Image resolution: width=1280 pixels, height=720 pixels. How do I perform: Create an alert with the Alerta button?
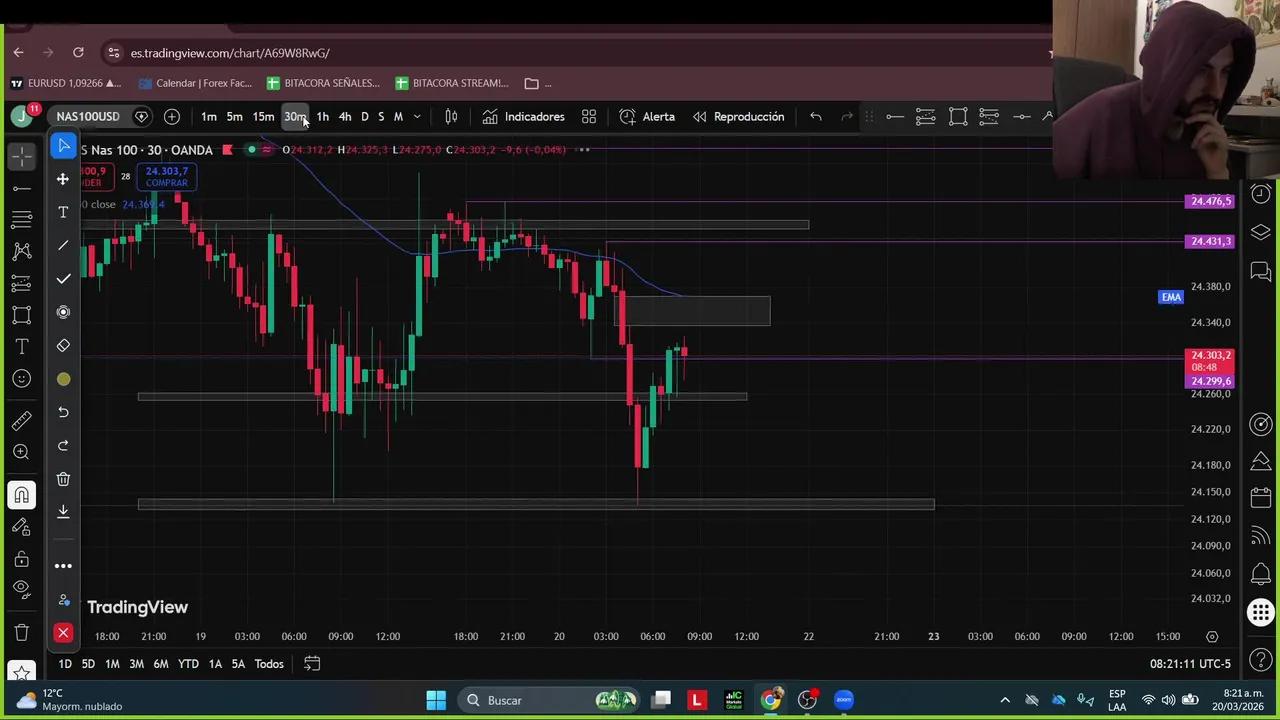pyautogui.click(x=647, y=117)
